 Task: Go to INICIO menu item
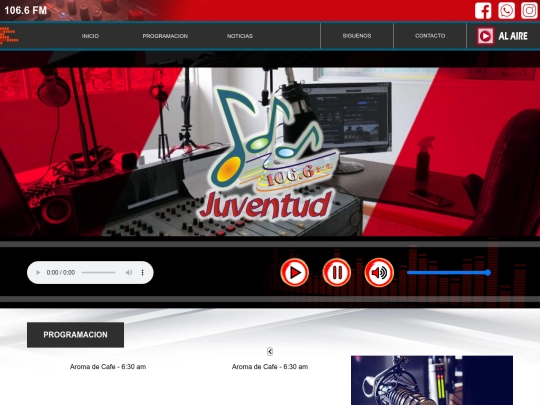[x=90, y=36]
